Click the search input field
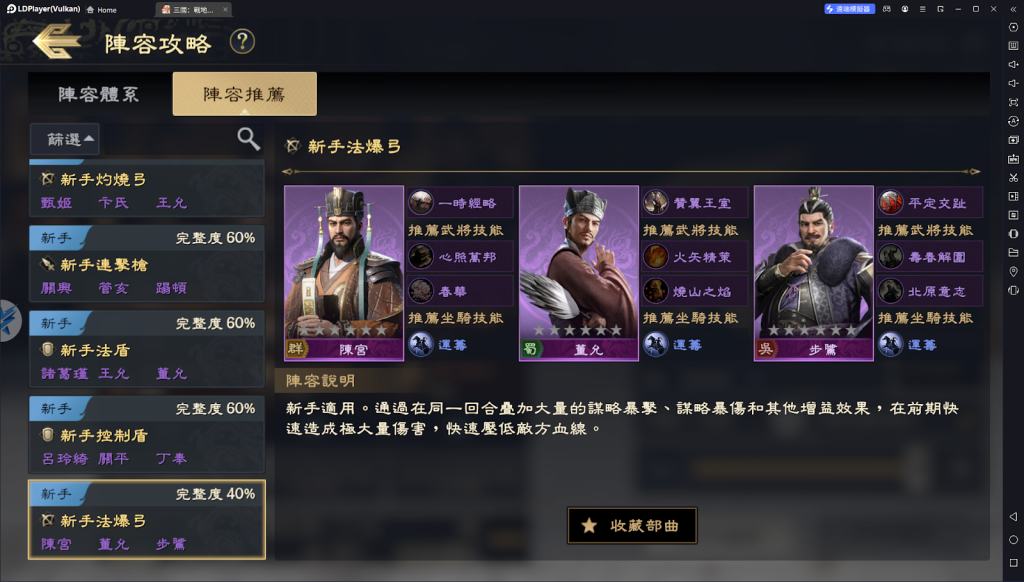 point(167,139)
